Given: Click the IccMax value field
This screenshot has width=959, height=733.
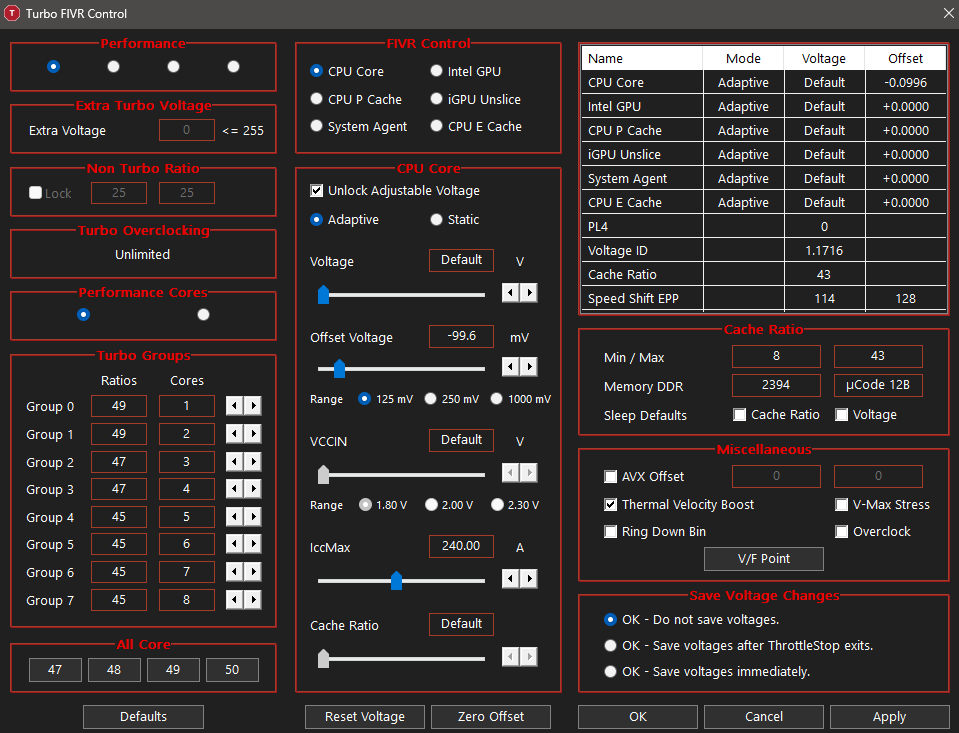Looking at the screenshot, I should (461, 546).
